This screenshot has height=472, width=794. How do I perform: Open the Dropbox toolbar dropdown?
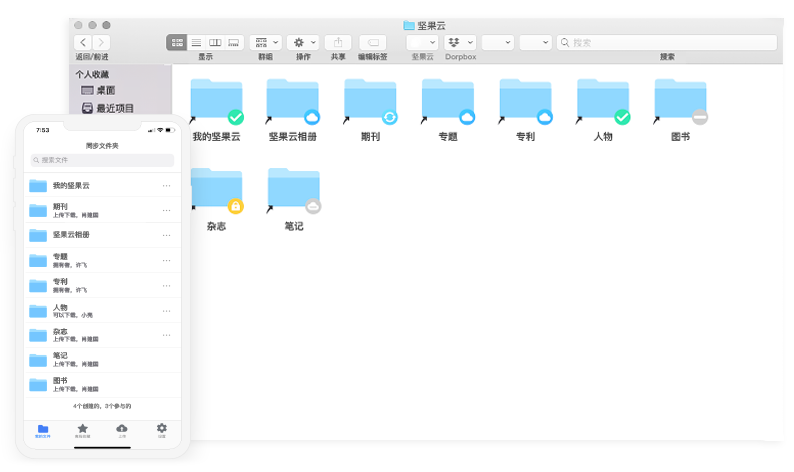460,43
